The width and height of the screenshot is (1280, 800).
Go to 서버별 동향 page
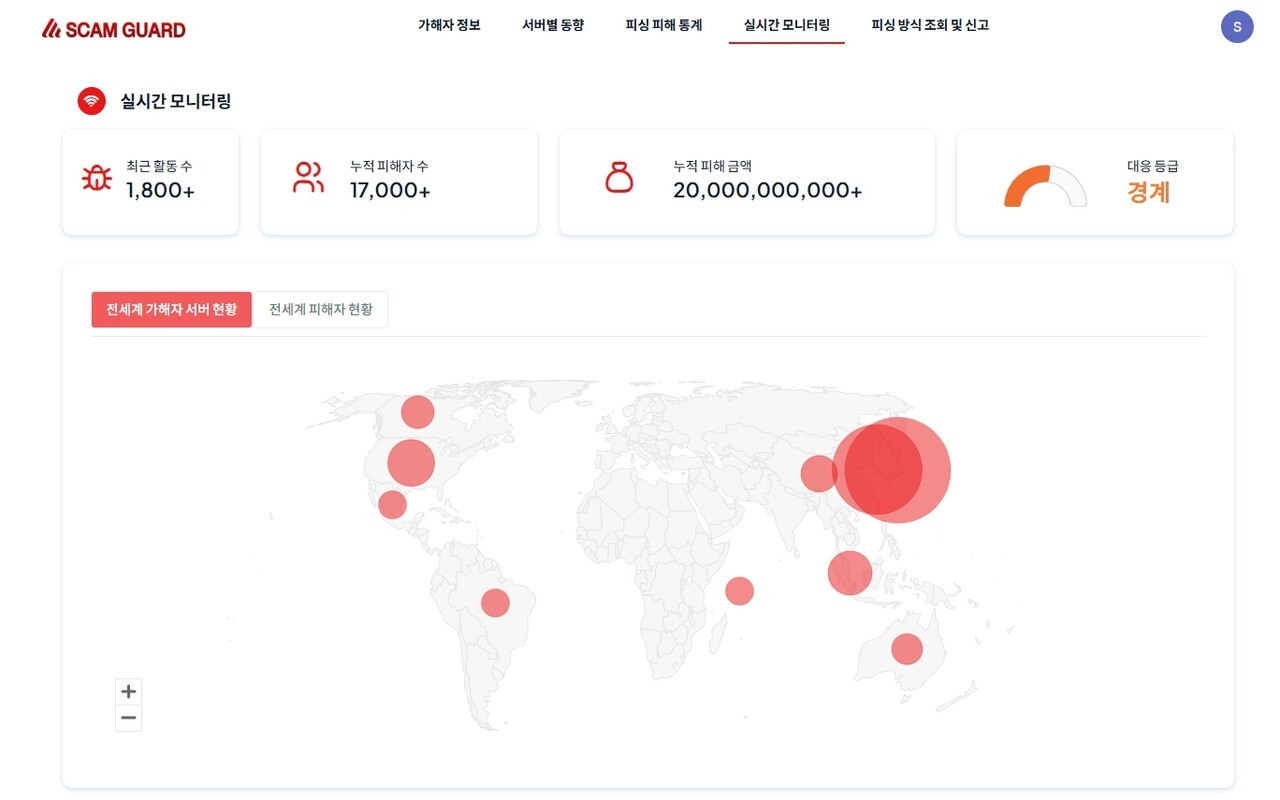[553, 25]
